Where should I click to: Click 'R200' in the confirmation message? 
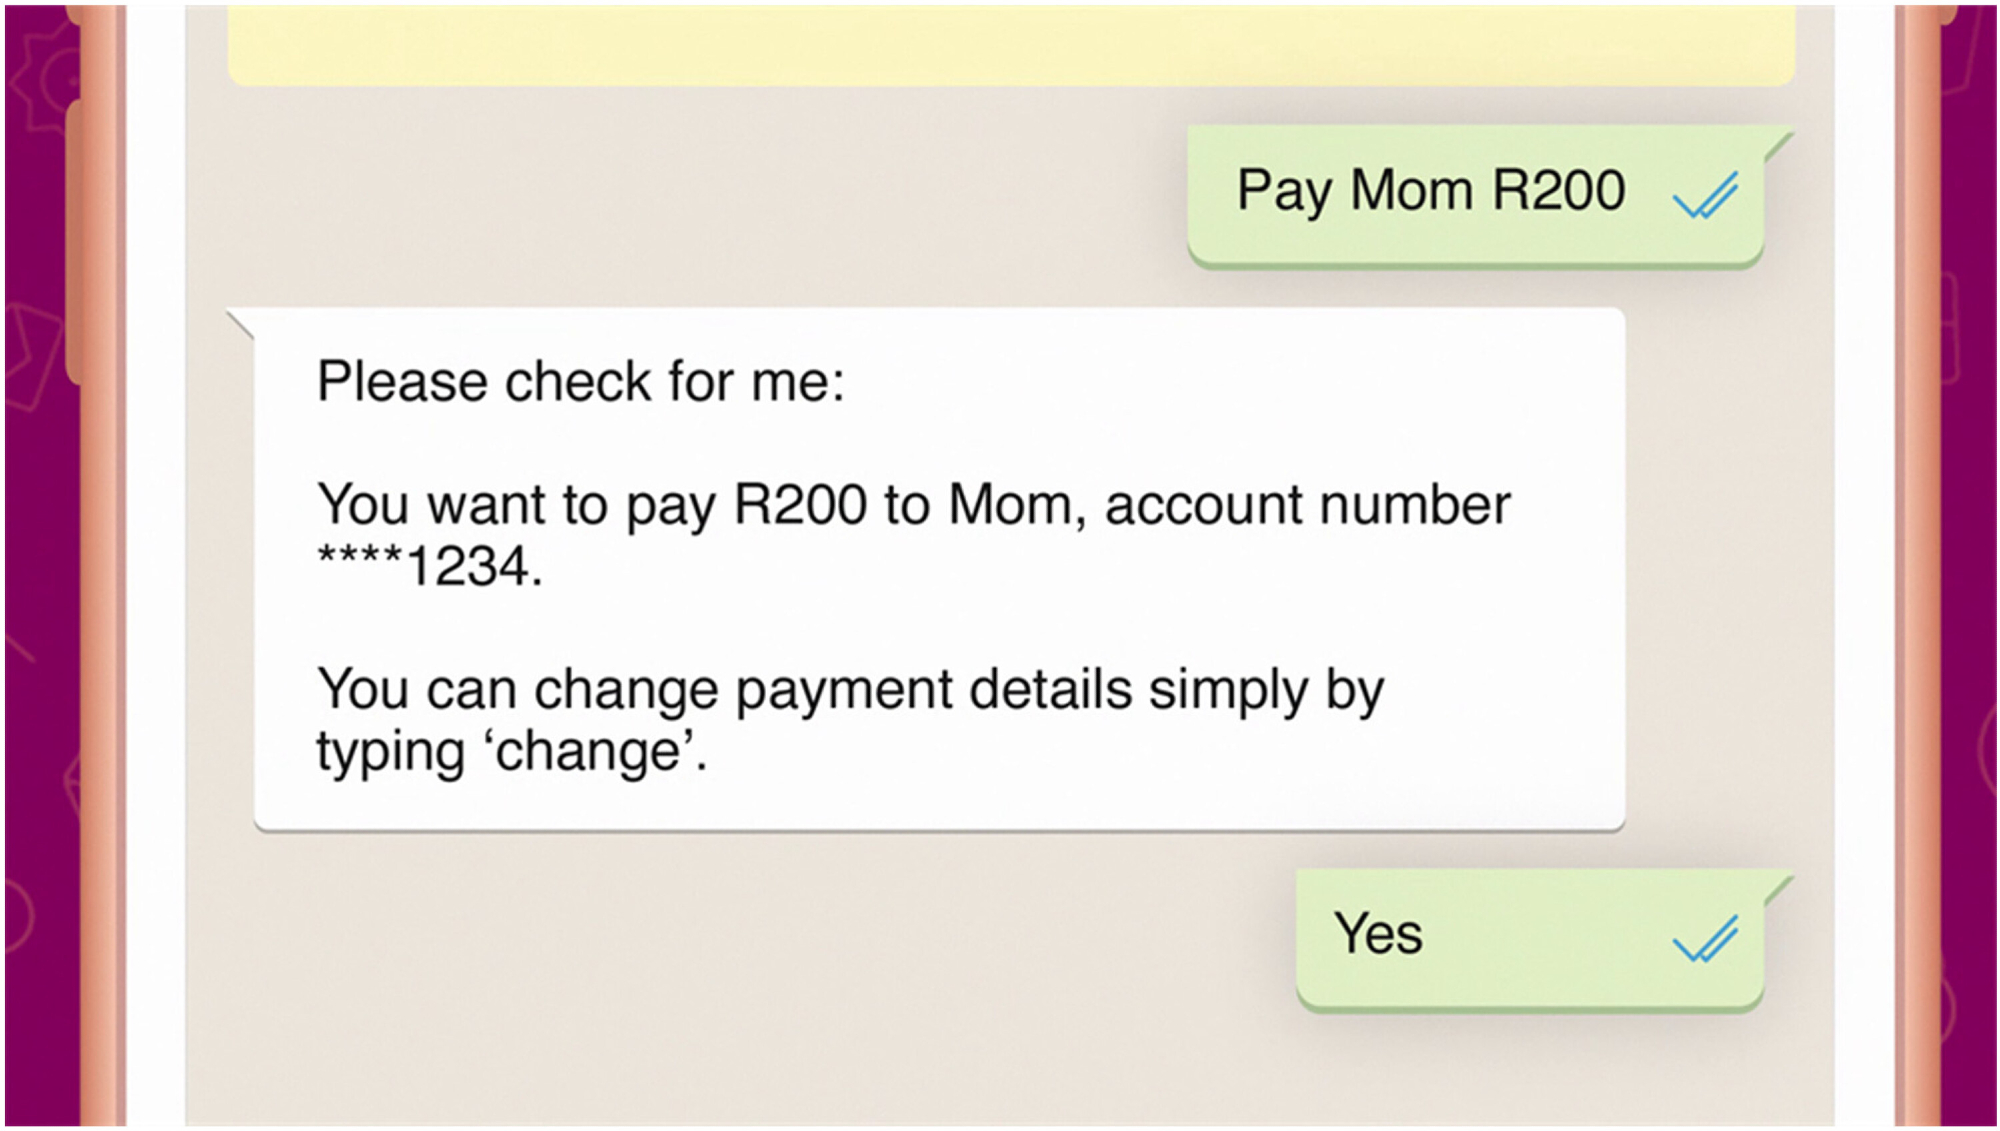[800, 505]
